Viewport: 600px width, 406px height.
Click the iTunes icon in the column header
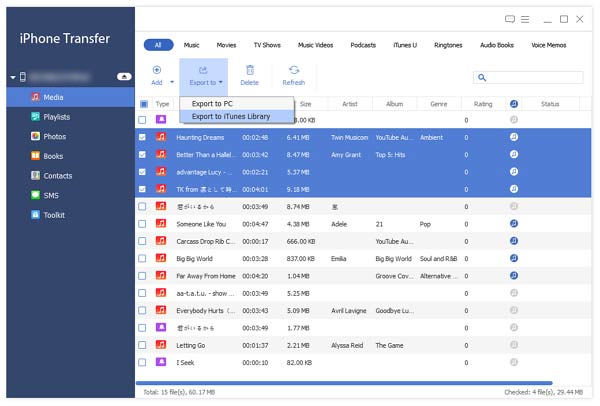coord(514,104)
